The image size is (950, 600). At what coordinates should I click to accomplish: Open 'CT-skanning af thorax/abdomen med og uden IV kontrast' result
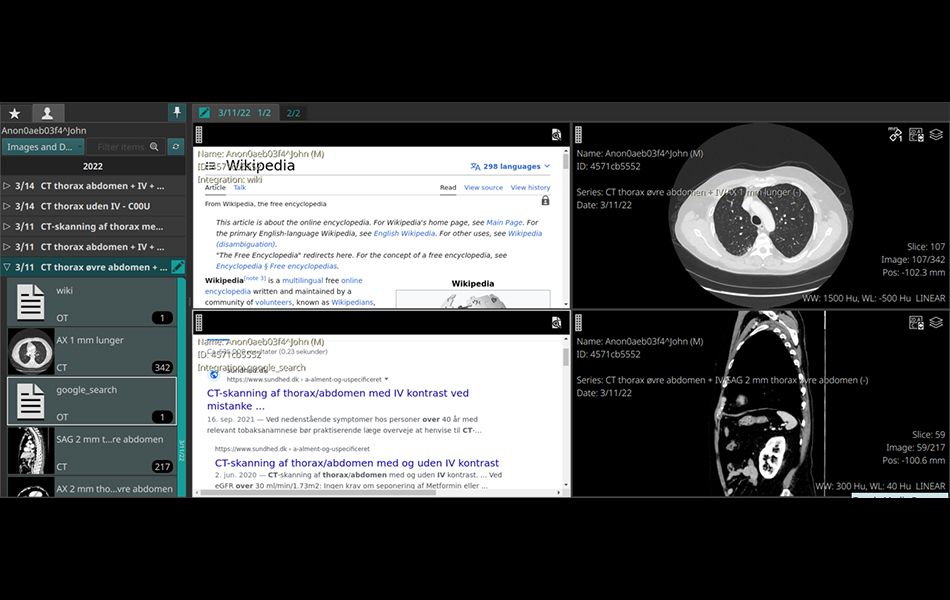pyautogui.click(x=357, y=463)
